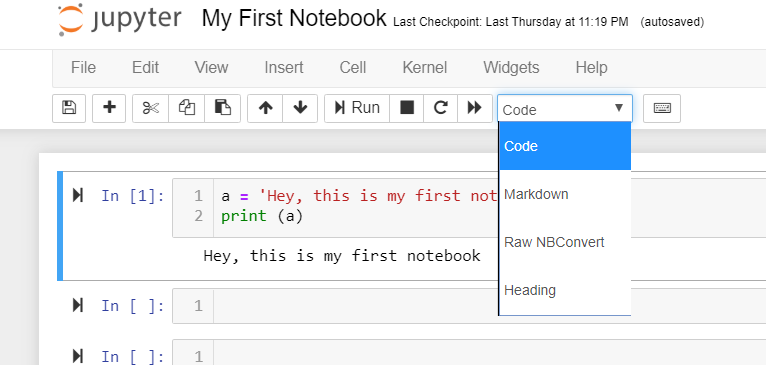Choose Heading cell type
Screen dimensions: 766x365
pos(565,290)
